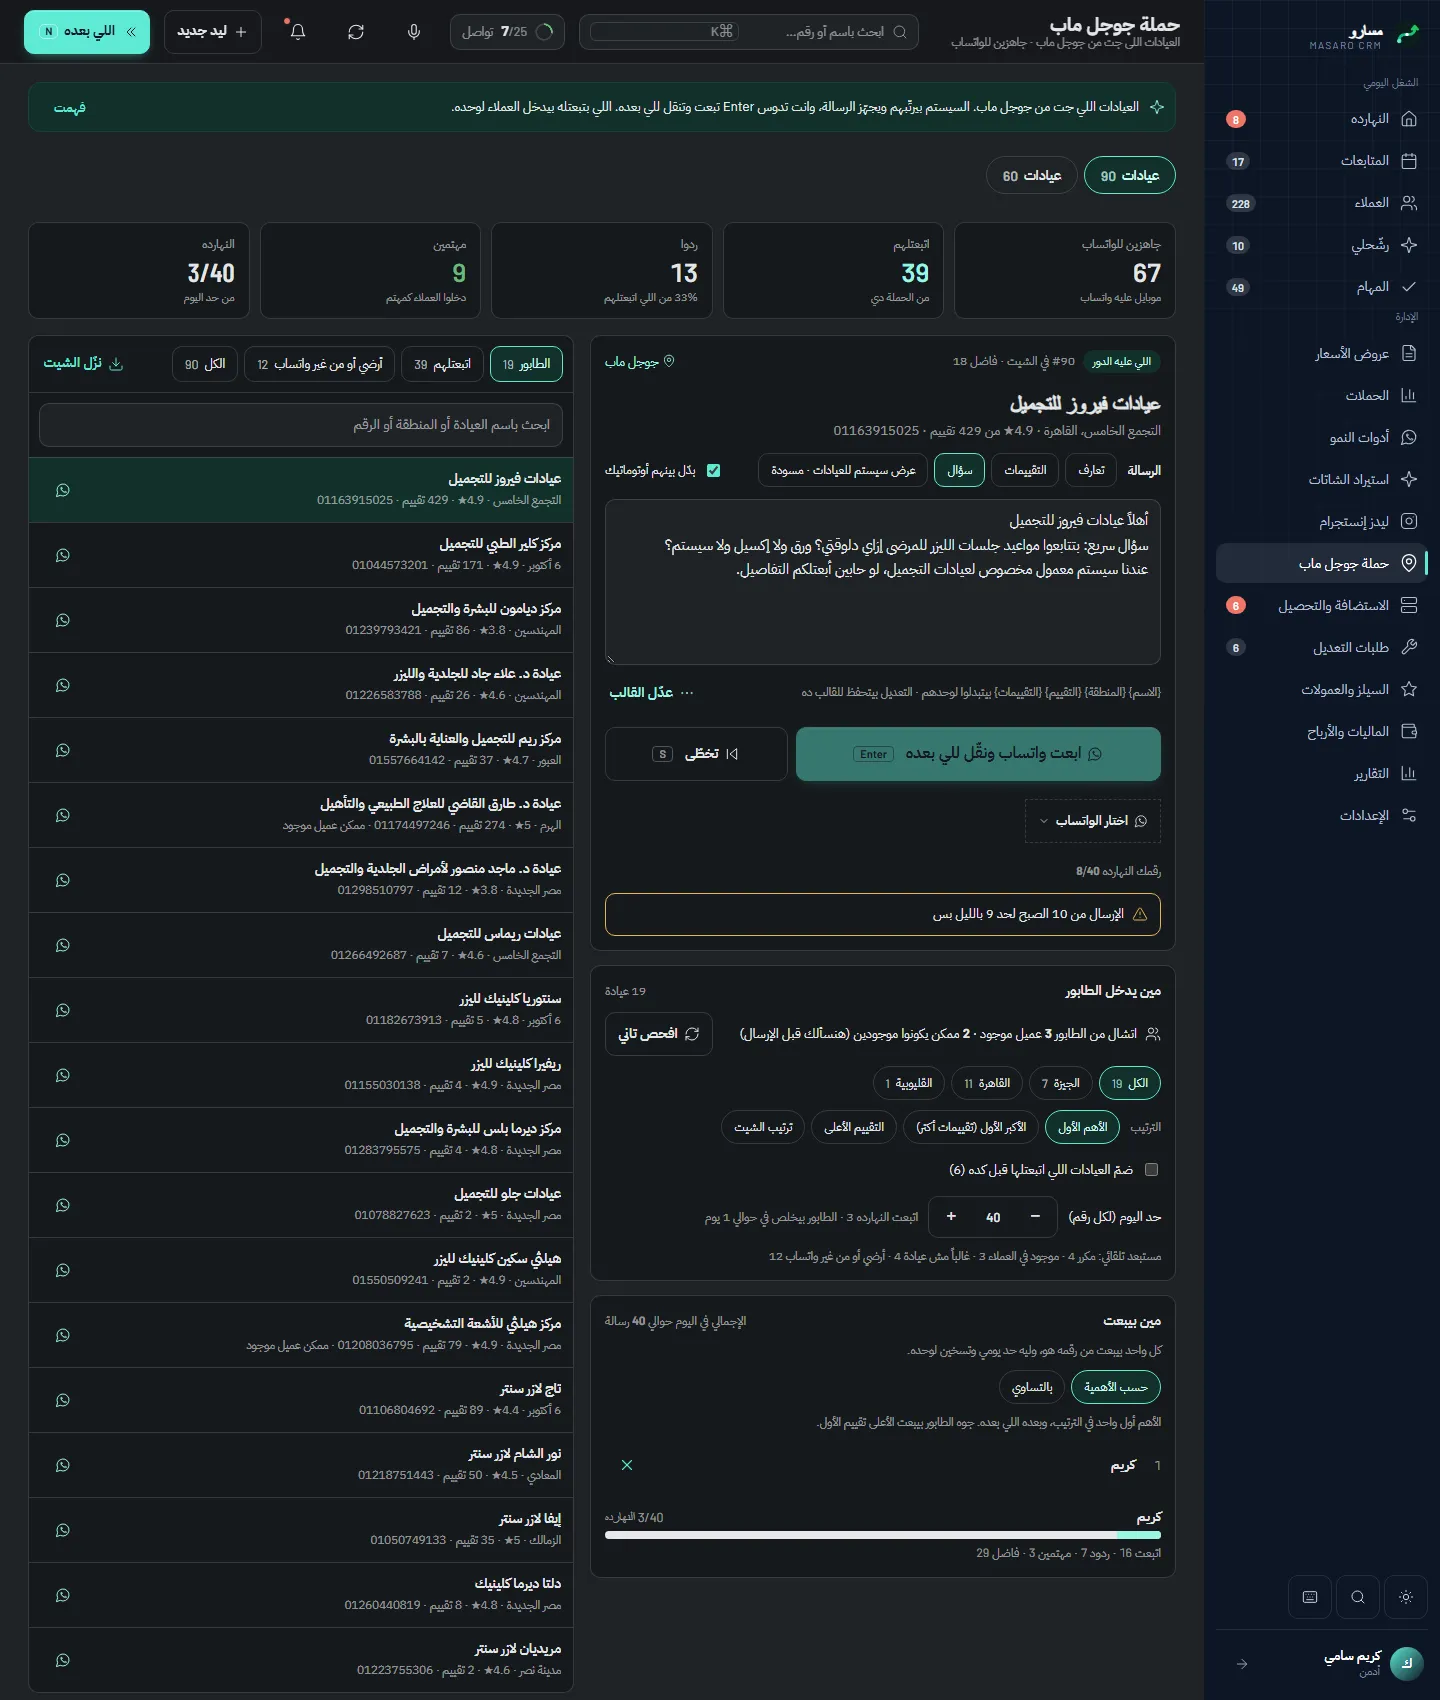Decrease daily limit with the minus stepper
The height and width of the screenshot is (1700, 1440).
[x=1035, y=1217]
